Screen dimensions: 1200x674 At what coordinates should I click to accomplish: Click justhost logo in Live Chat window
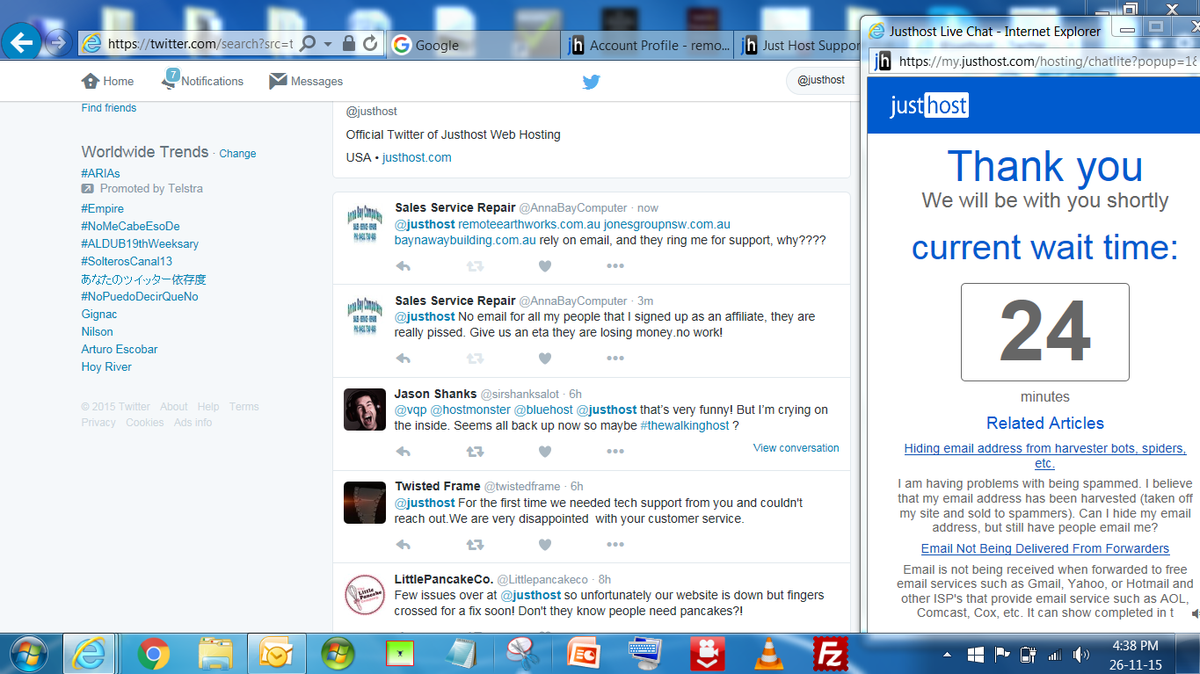pos(929,105)
